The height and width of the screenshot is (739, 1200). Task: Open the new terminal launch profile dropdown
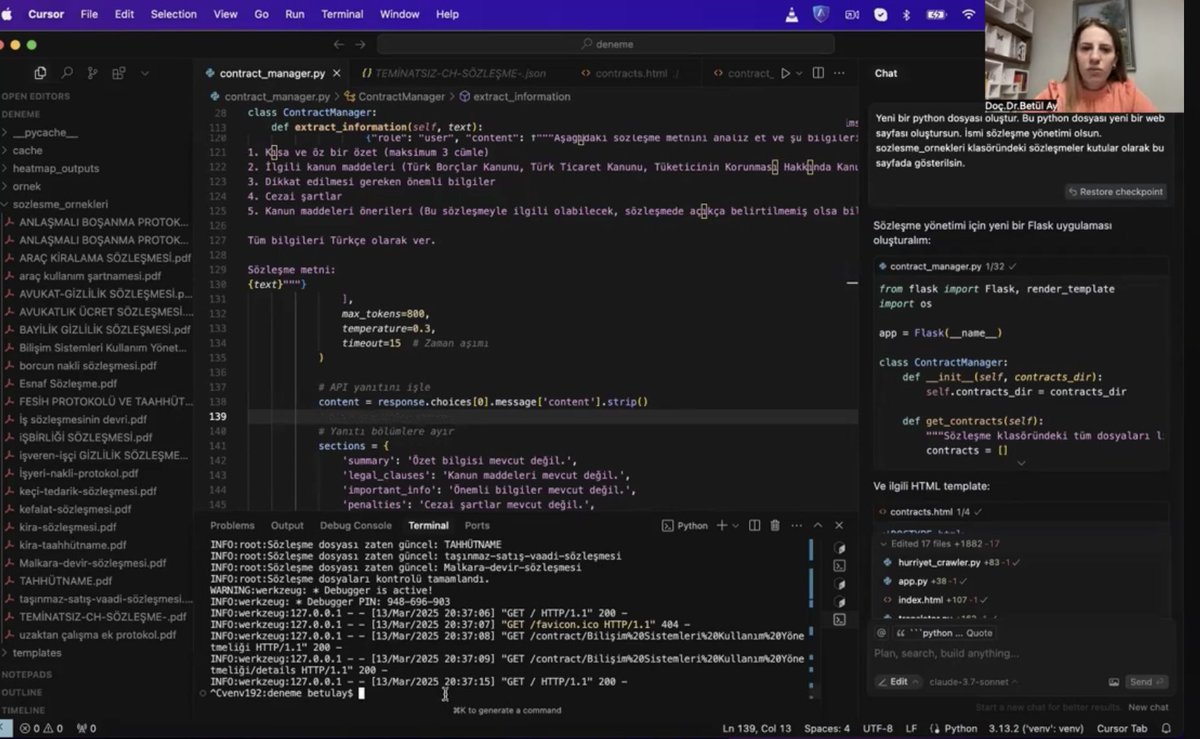pyautogui.click(x=735, y=525)
